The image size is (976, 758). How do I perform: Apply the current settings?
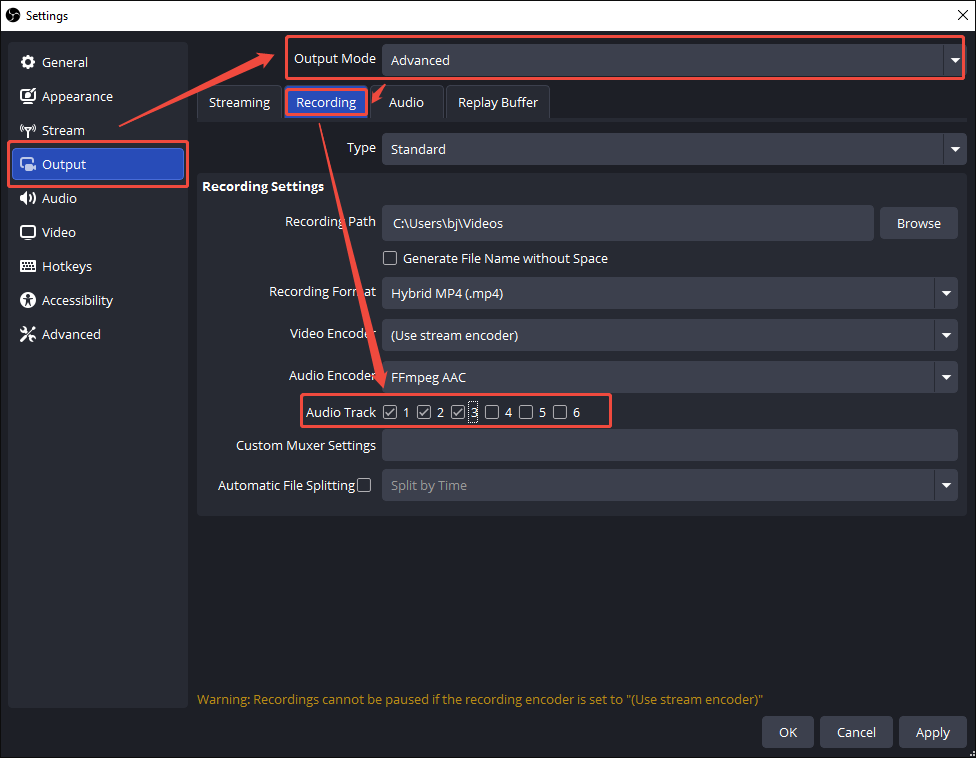(932, 732)
